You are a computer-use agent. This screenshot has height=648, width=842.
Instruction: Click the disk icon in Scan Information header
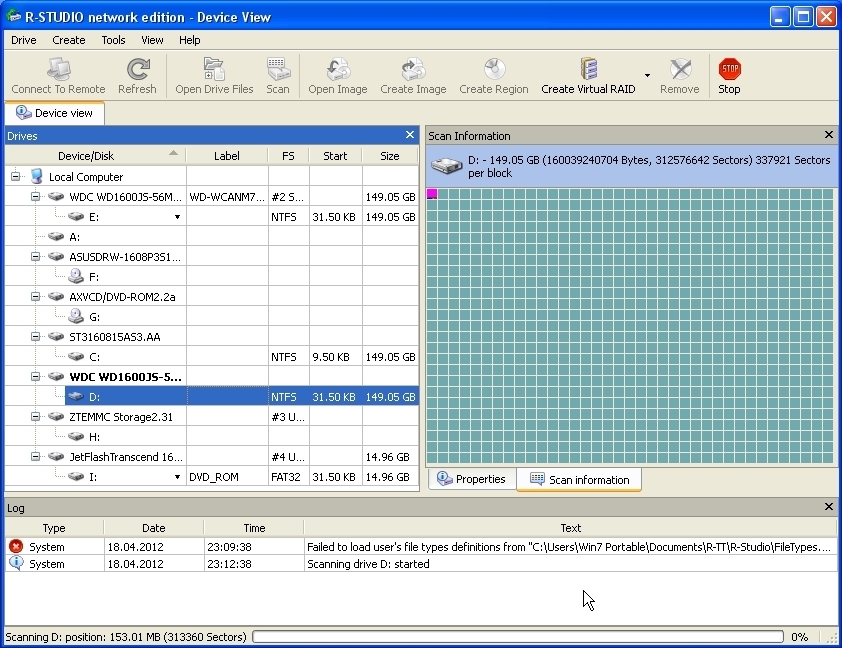(x=447, y=166)
